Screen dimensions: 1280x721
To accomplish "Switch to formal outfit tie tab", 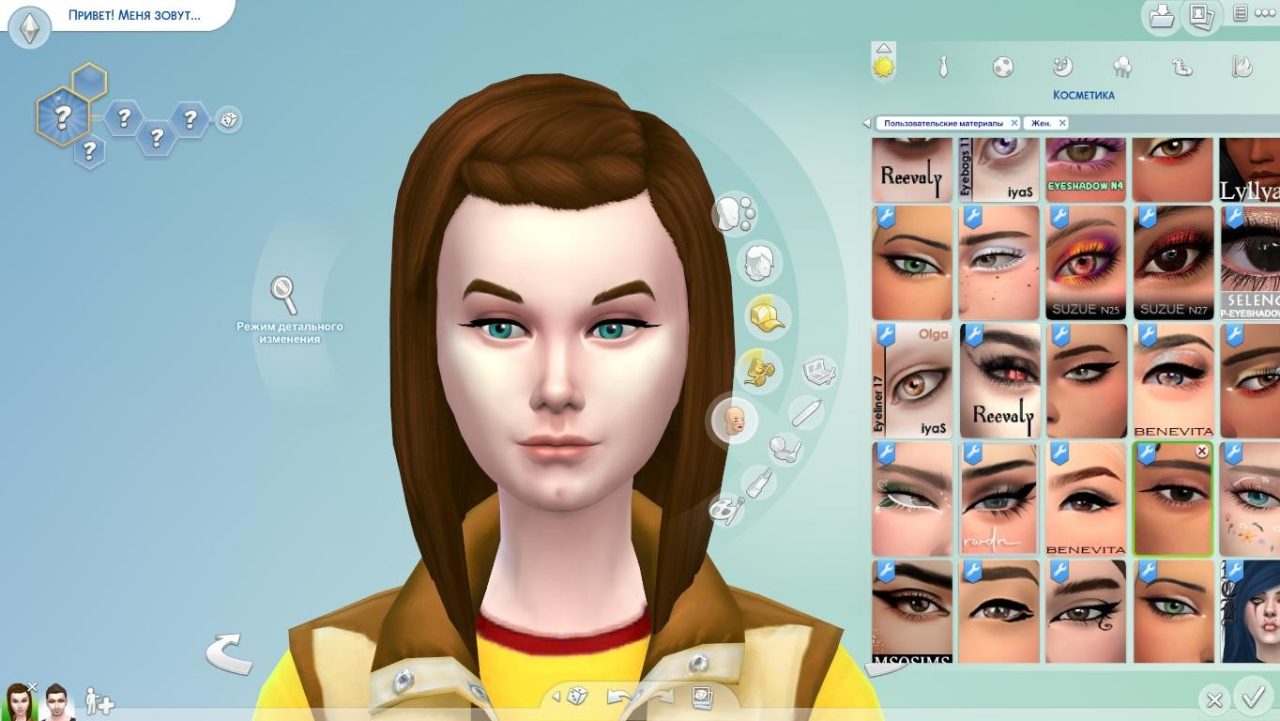I will point(943,67).
